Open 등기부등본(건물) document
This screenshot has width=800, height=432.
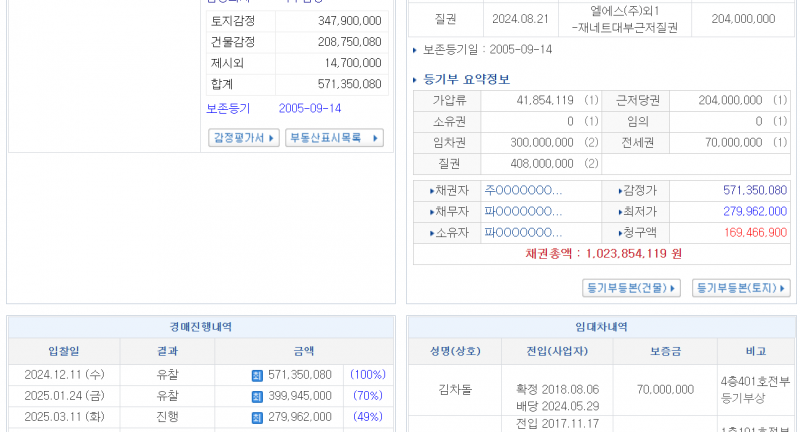click(631, 288)
